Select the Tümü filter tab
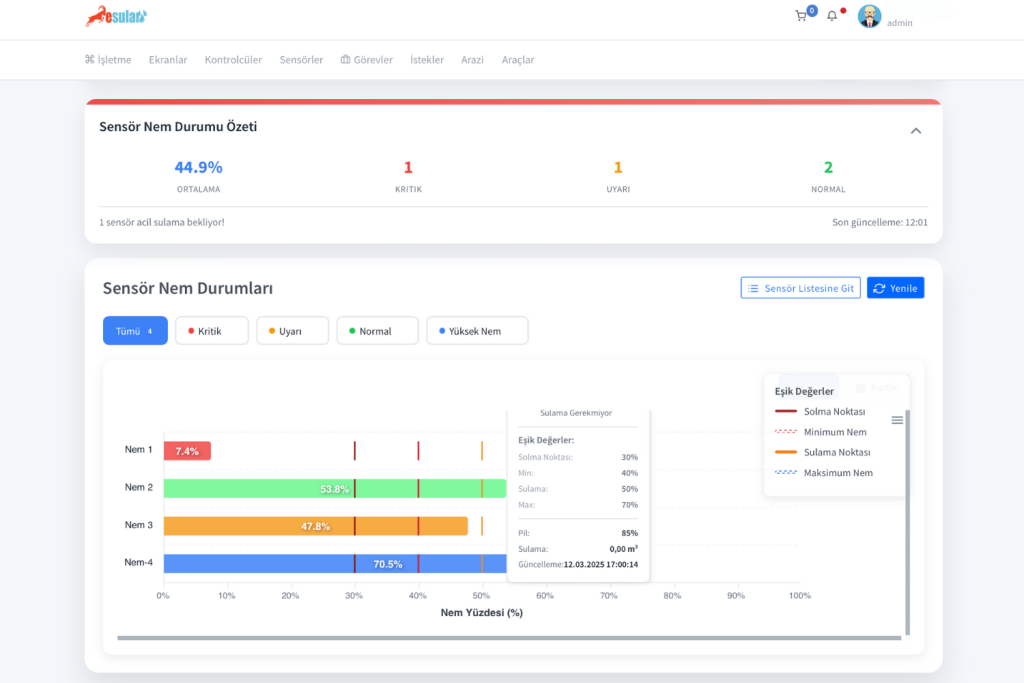The width and height of the screenshot is (1024, 683). pyautogui.click(x=135, y=331)
